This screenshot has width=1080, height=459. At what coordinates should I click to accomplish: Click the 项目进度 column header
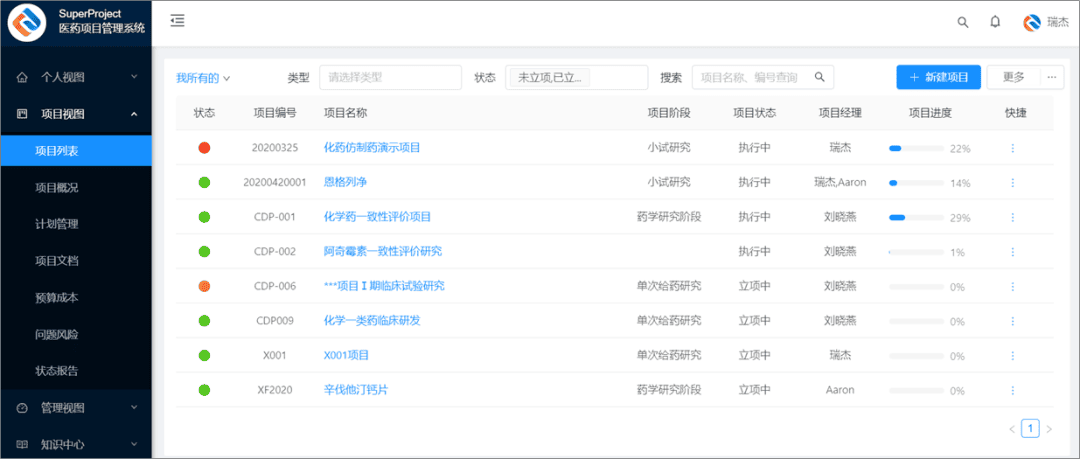pyautogui.click(x=931, y=113)
